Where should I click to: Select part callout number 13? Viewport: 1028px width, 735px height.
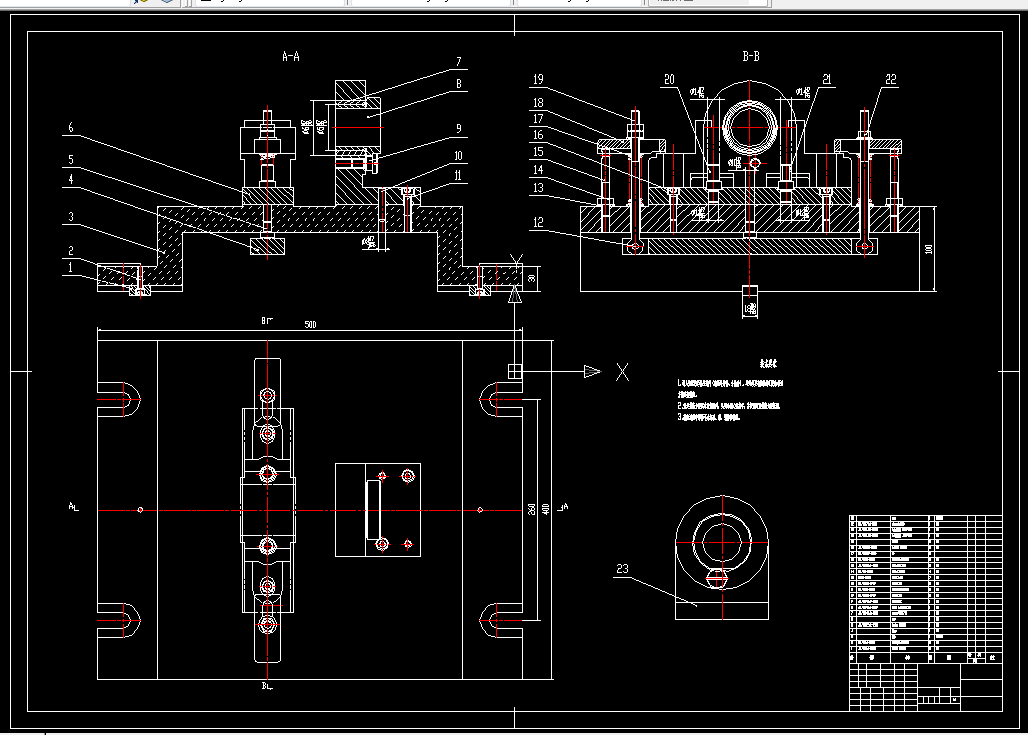(538, 188)
